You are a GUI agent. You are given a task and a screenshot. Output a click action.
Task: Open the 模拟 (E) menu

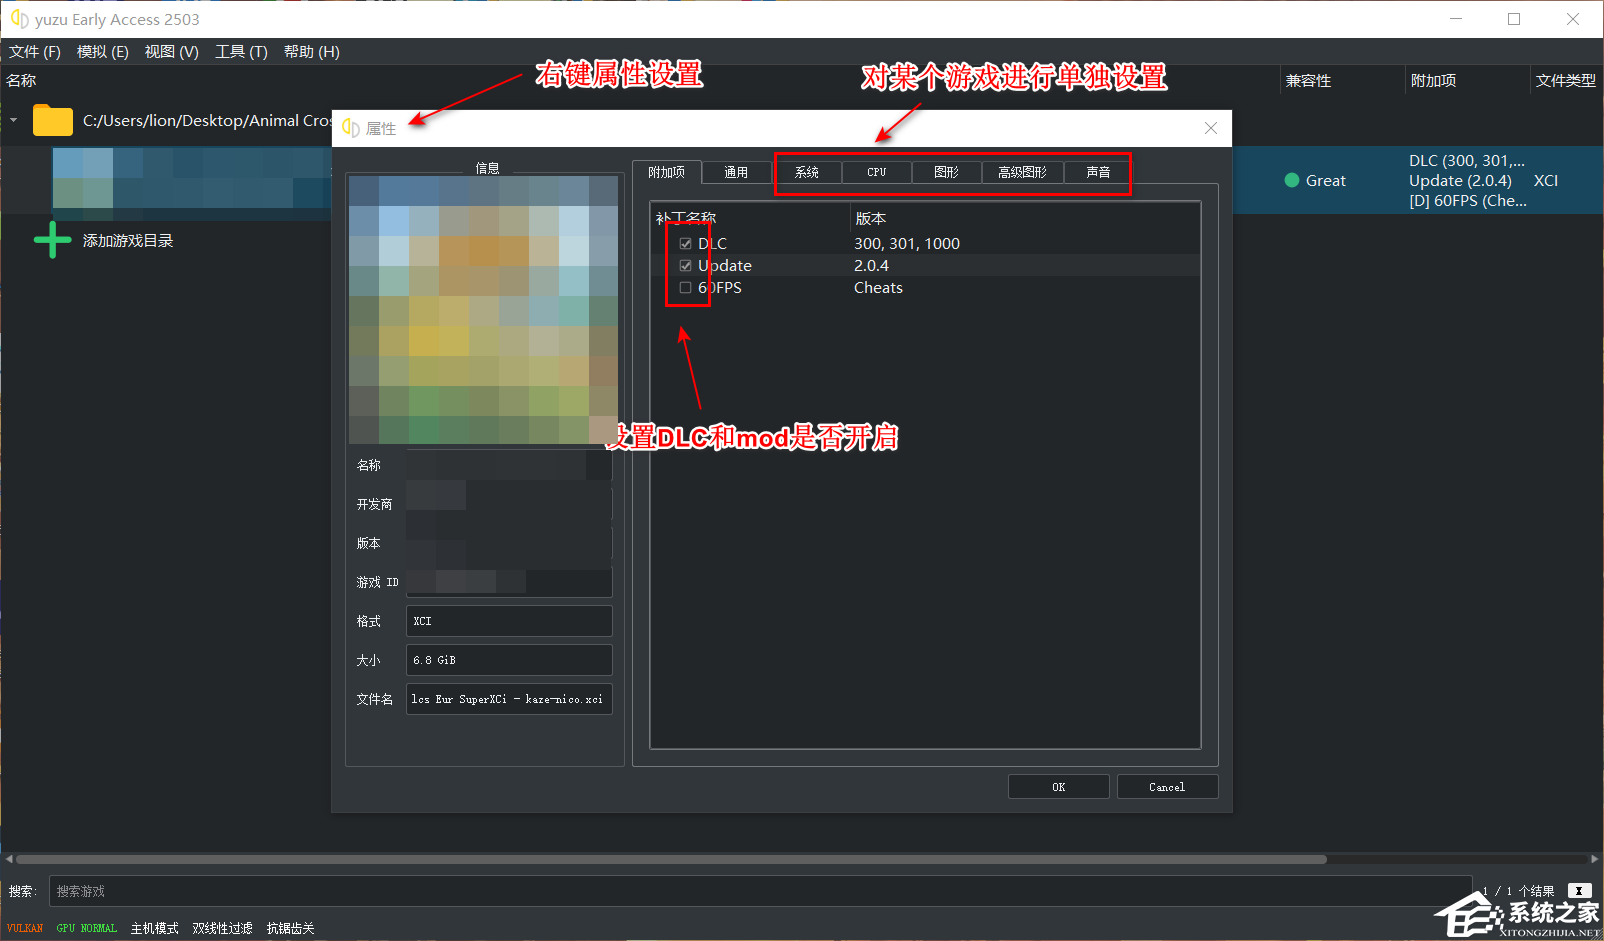point(103,52)
